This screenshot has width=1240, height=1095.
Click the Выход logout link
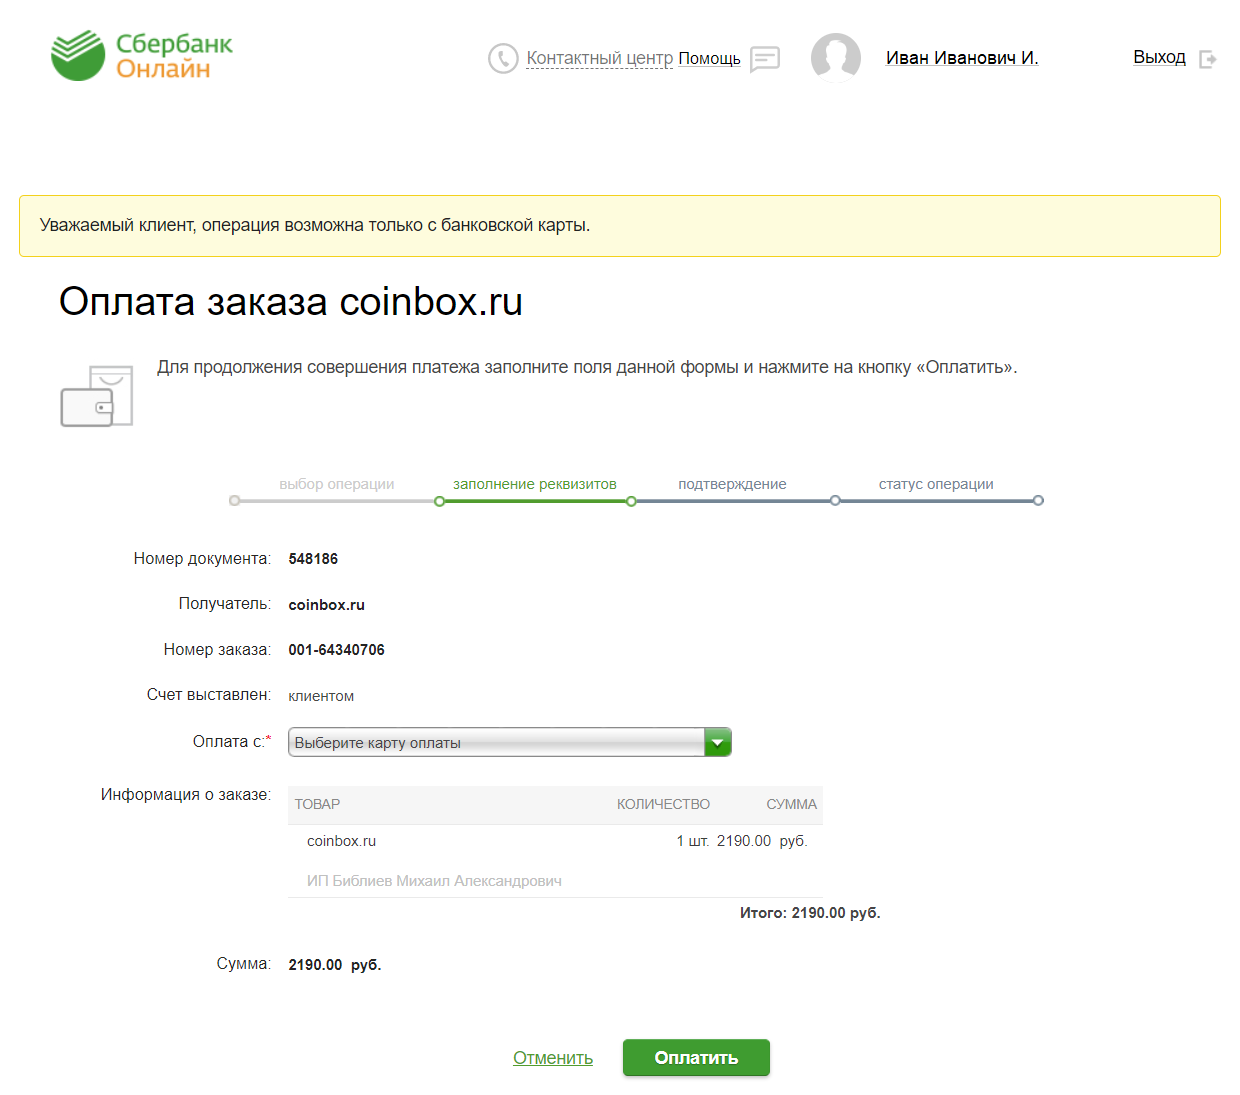point(1159,57)
